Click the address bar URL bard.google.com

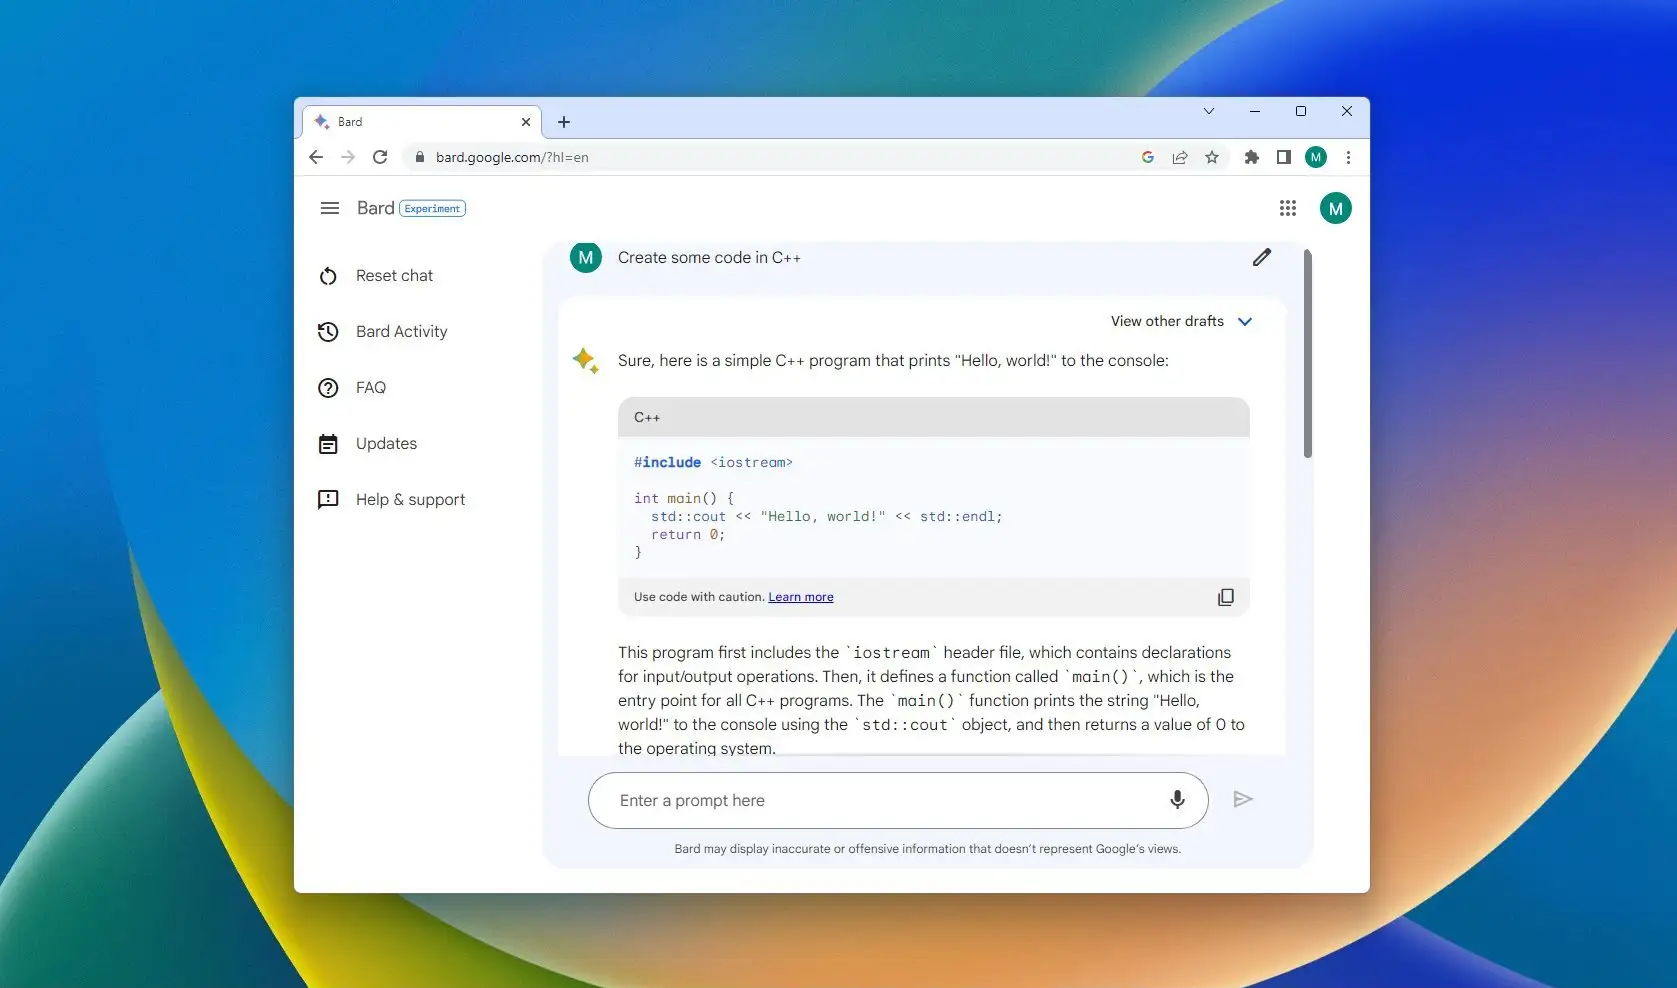(x=512, y=157)
